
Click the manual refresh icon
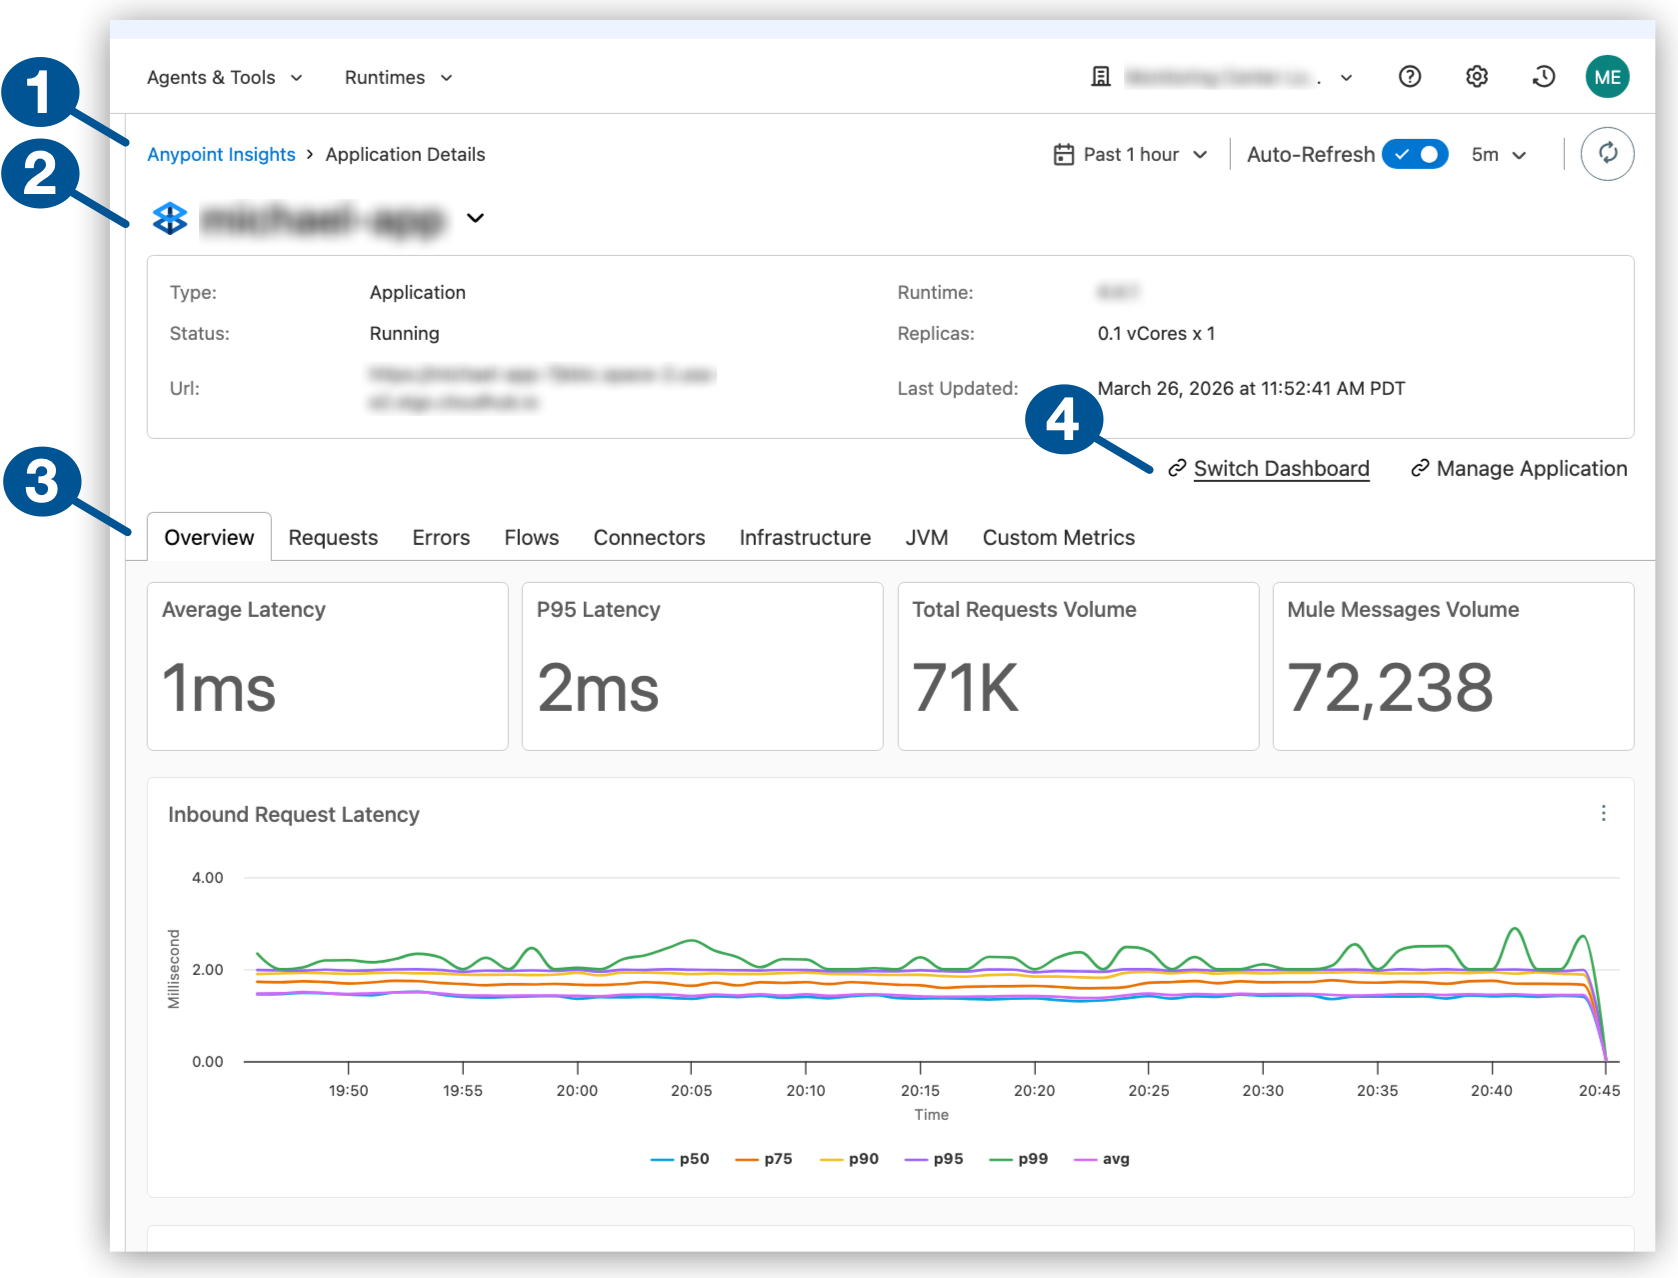tap(1607, 154)
